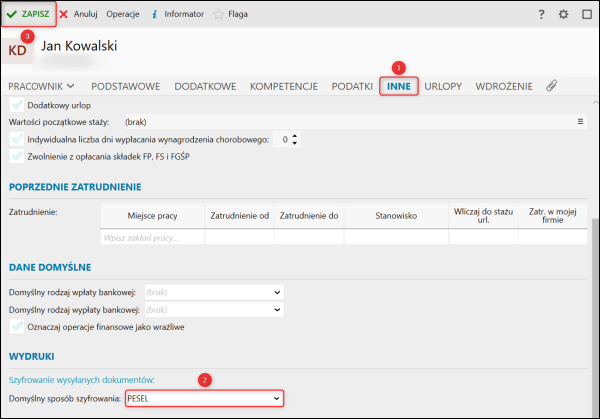Open Domyślny sposób szyfrowania PESEL dropdown
The height and width of the screenshot is (419, 600).
(204, 398)
